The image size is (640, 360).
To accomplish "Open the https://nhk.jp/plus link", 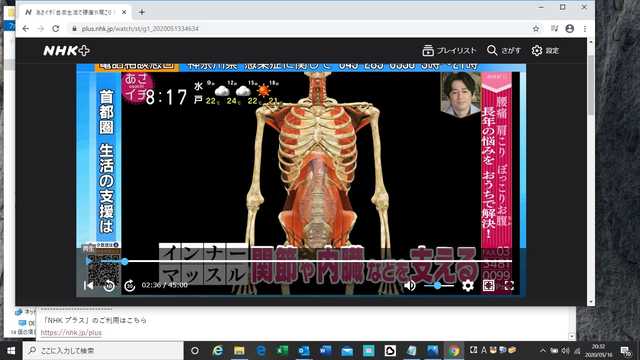I will click(x=71, y=333).
